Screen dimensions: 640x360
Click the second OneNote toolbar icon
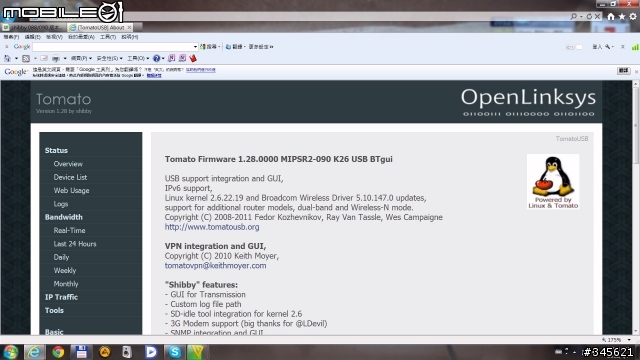pos(182,58)
